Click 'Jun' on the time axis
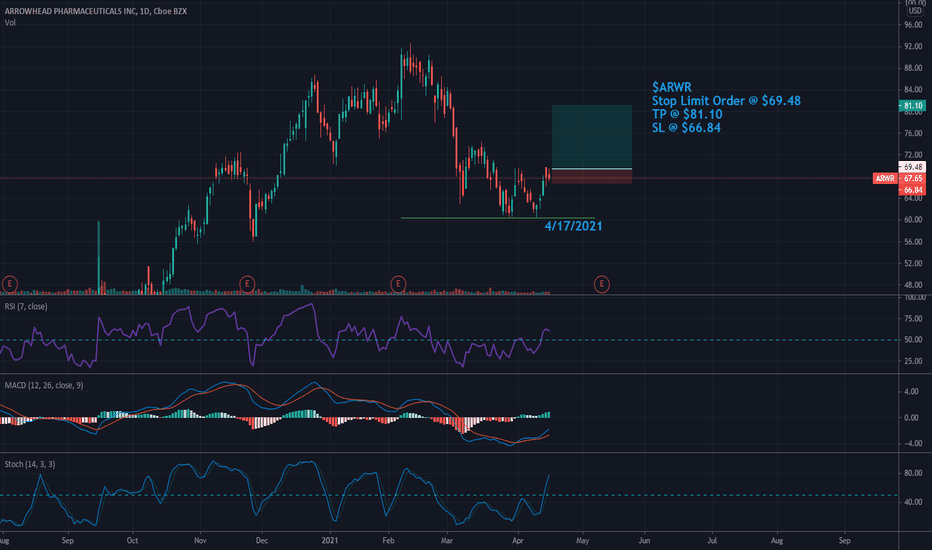This screenshot has height=550, width=932. [644, 540]
